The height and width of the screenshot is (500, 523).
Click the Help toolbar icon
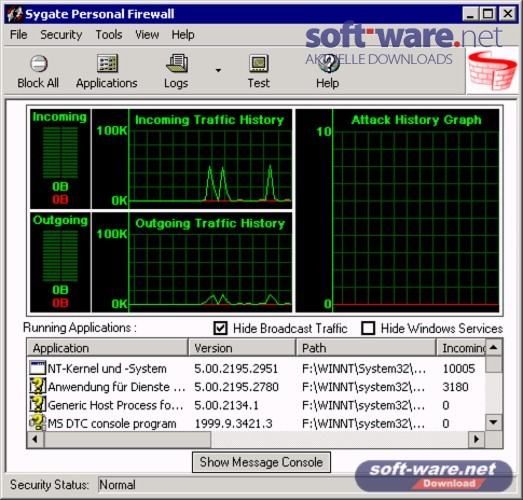click(x=329, y=63)
